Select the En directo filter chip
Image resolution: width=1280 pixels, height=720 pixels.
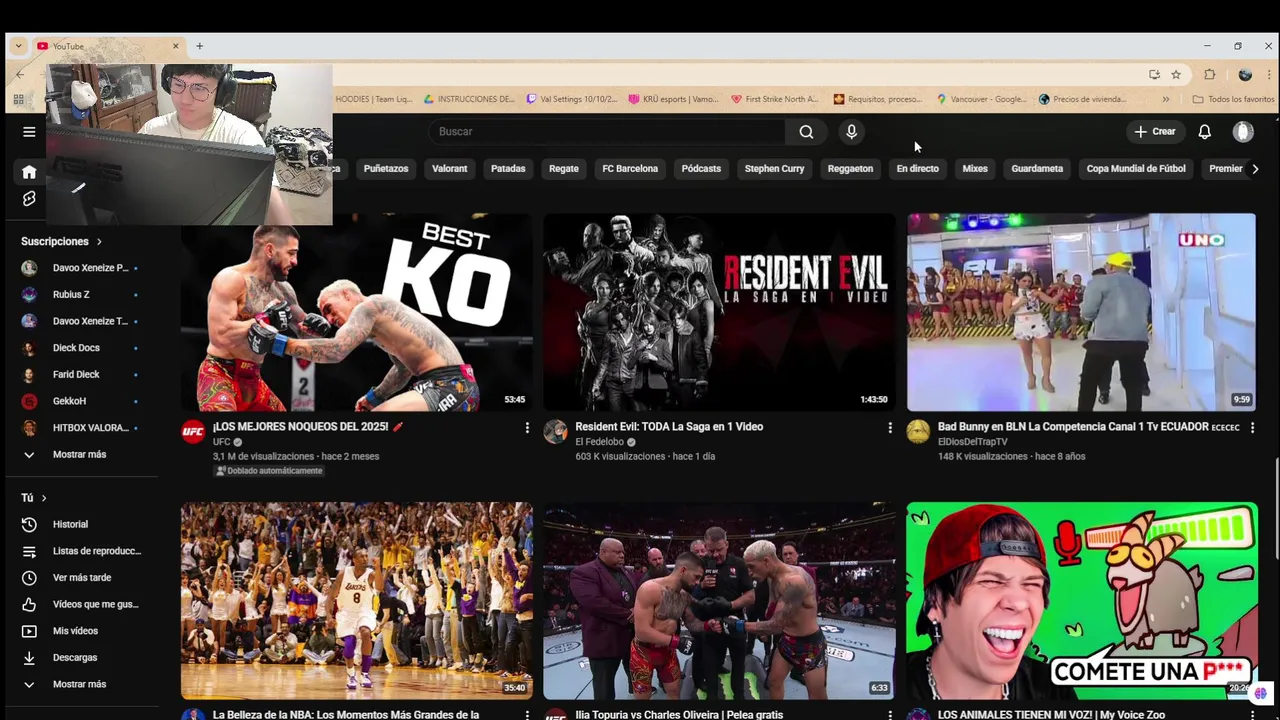tap(917, 169)
